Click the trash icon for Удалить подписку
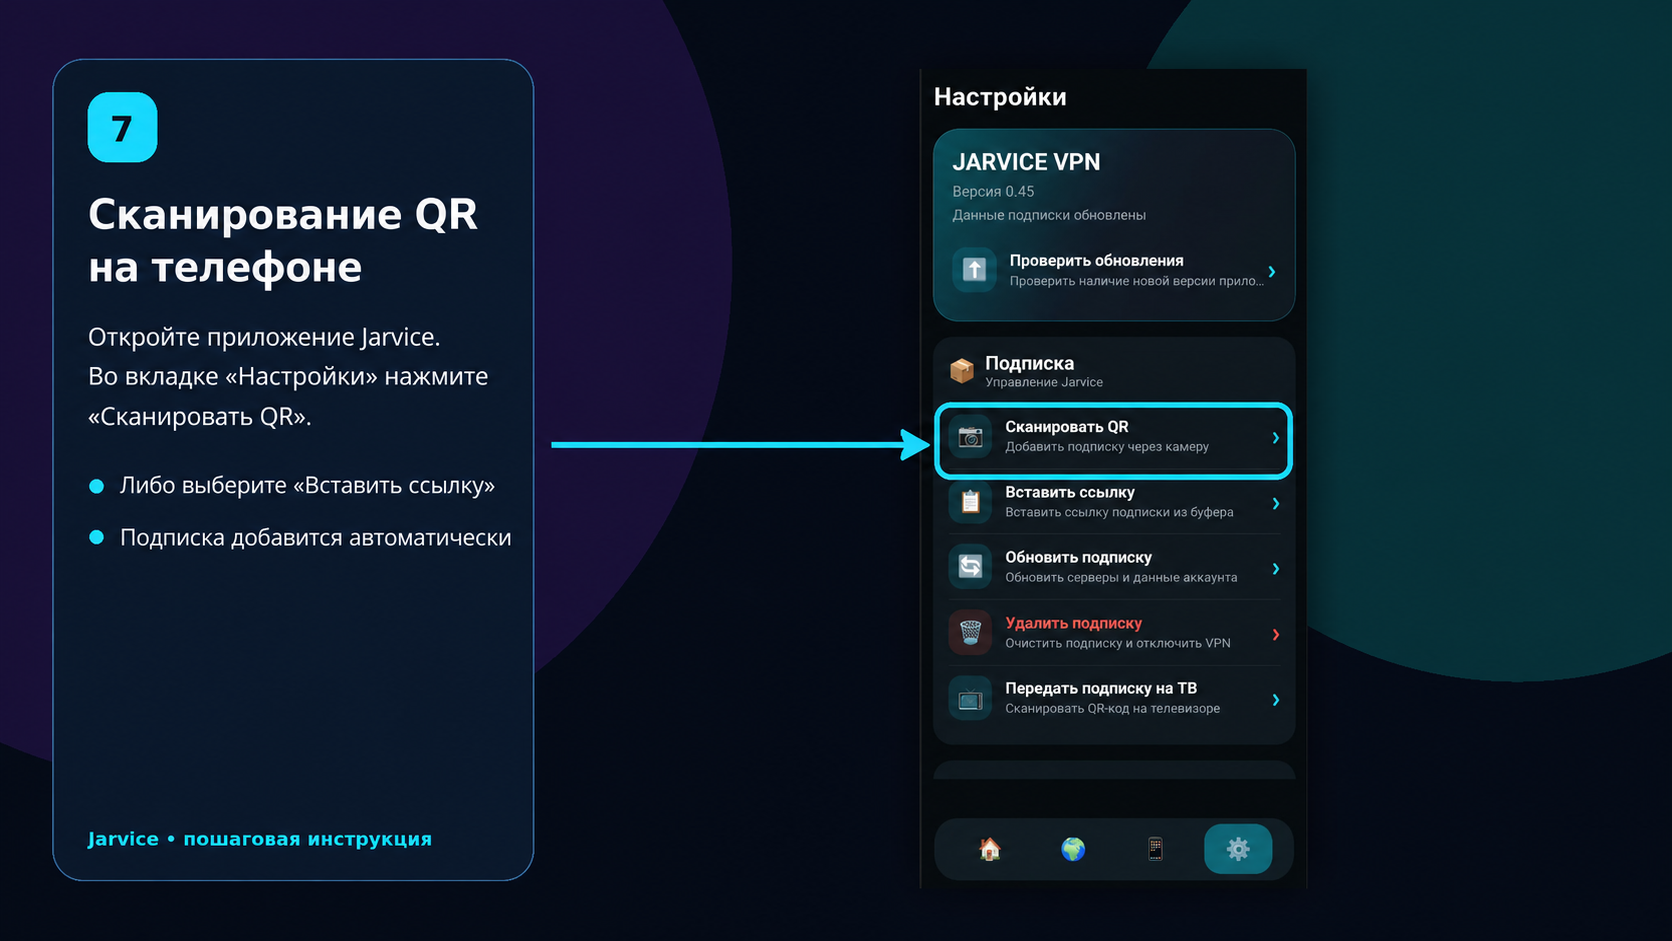Image resolution: width=1672 pixels, height=941 pixels. pos(970,633)
